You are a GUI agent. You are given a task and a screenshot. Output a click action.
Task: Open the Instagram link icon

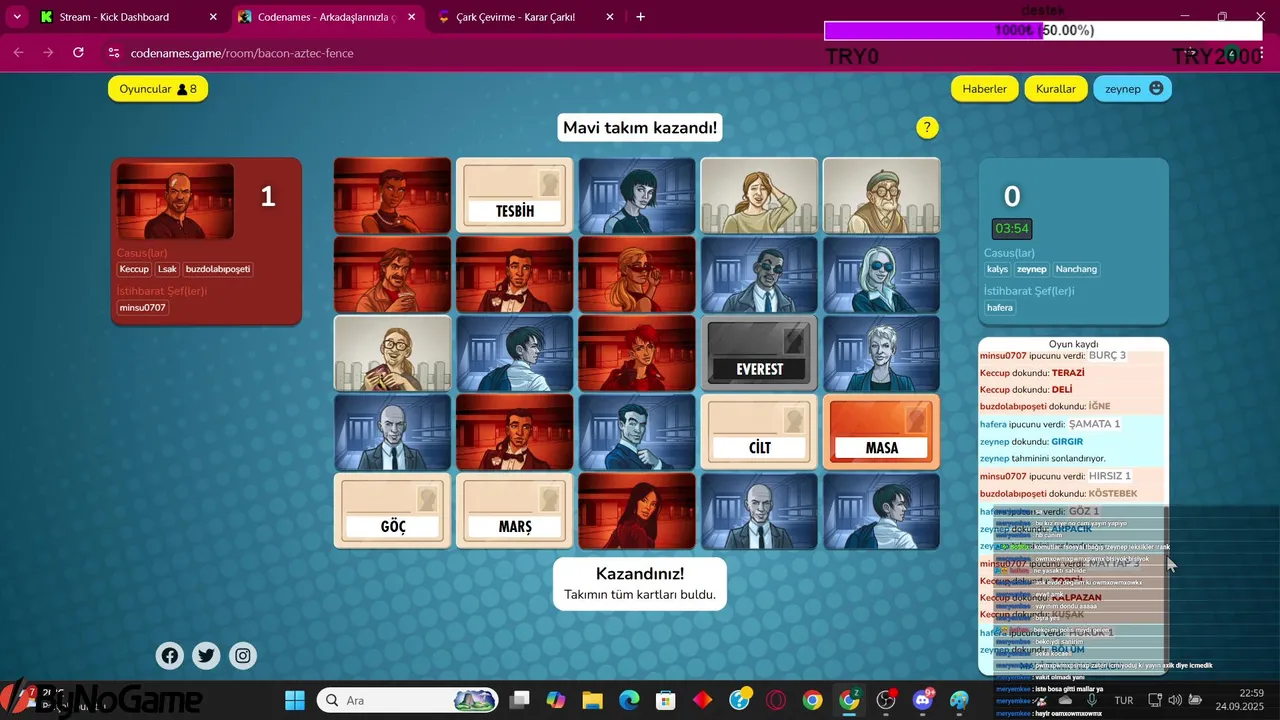coord(243,656)
